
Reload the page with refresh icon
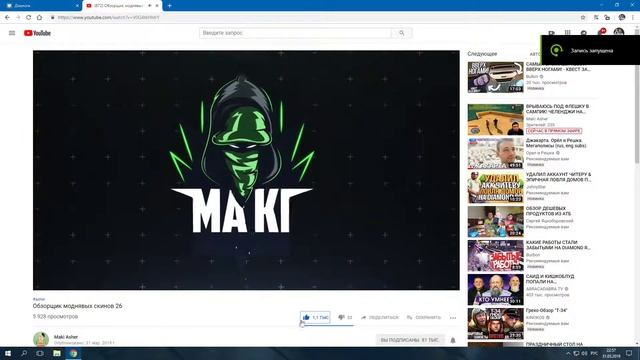click(x=29, y=18)
